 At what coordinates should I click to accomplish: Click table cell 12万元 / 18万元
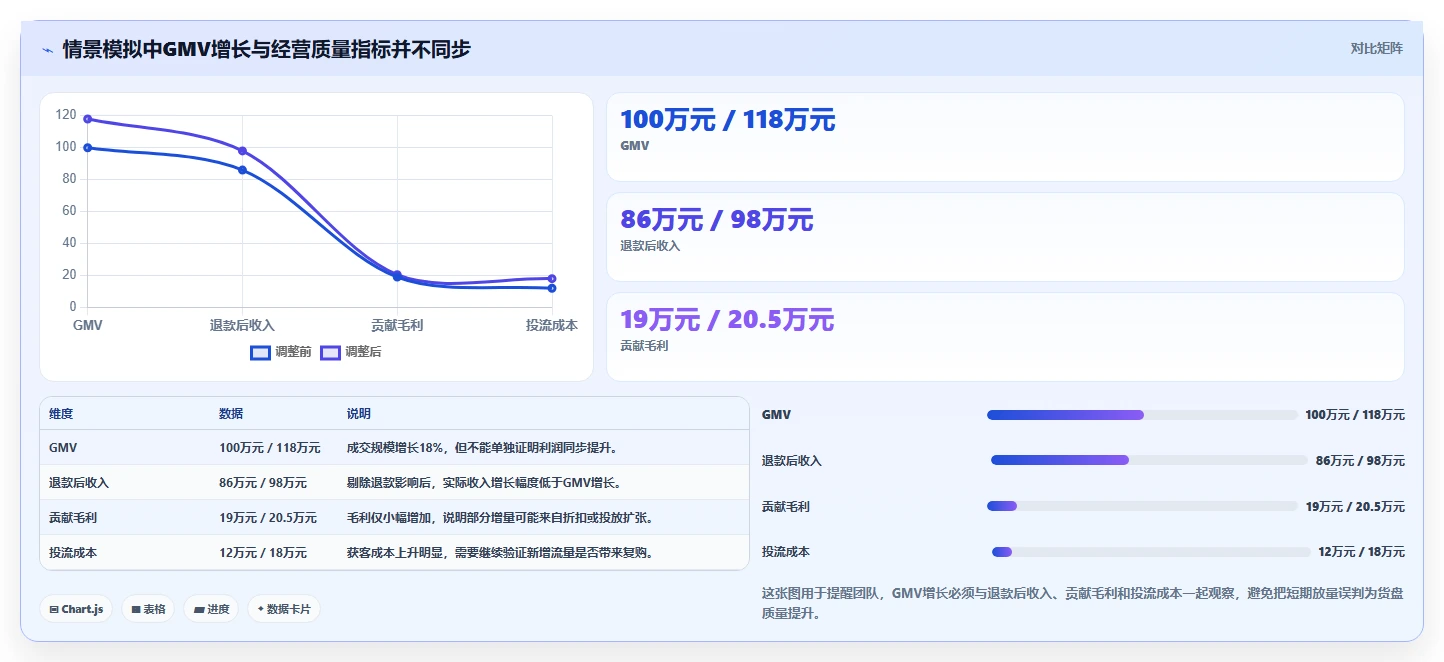[263, 552]
